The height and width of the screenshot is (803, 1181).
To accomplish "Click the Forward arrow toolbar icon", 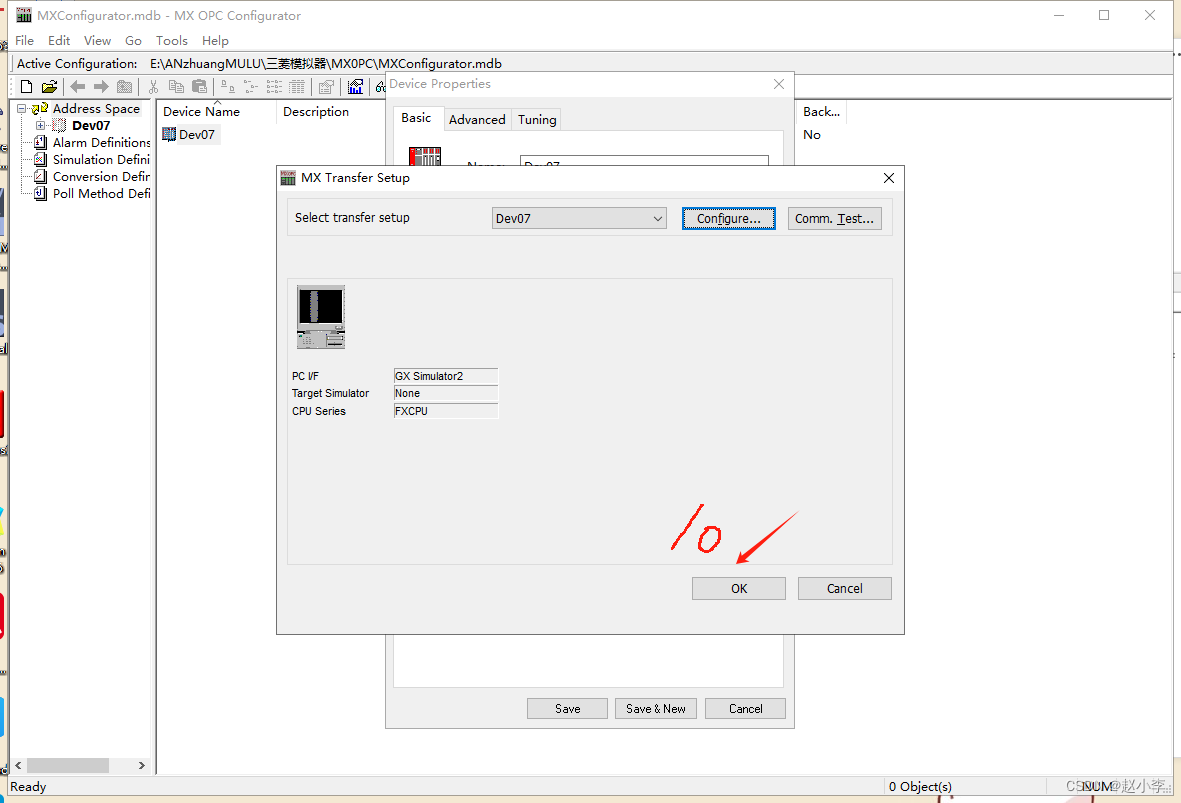I will point(101,87).
